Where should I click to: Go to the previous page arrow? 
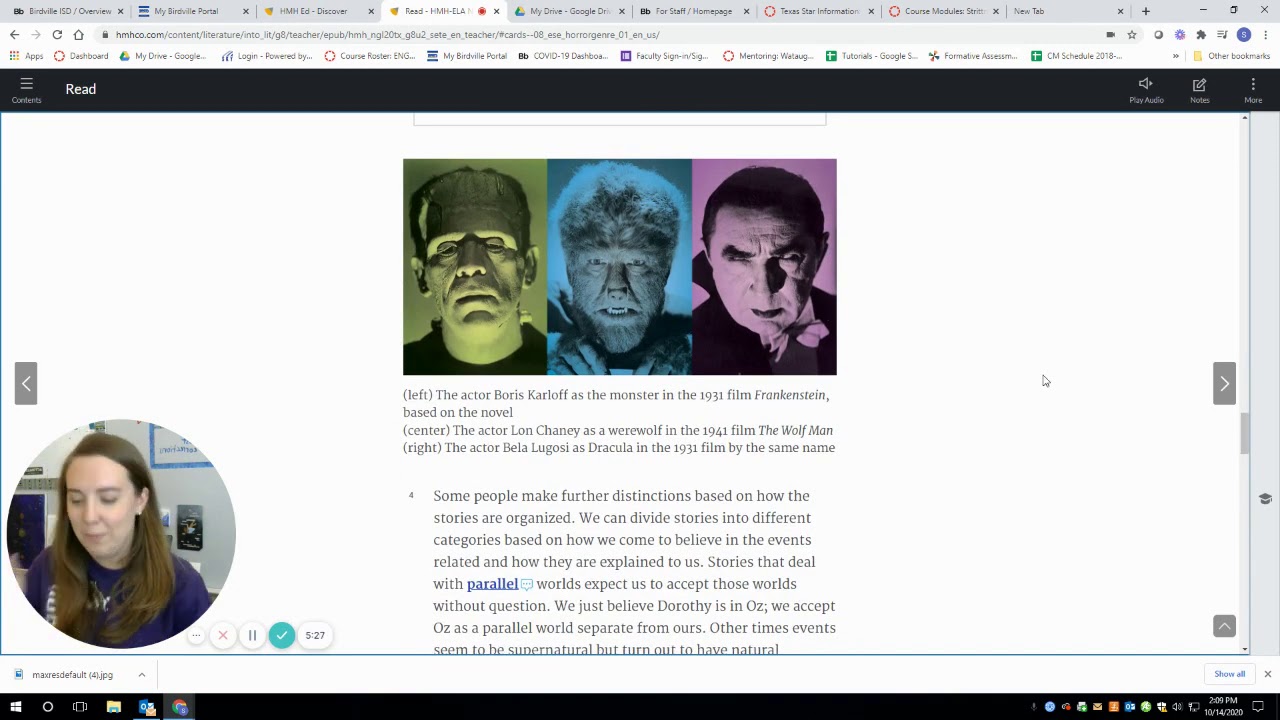(26, 383)
